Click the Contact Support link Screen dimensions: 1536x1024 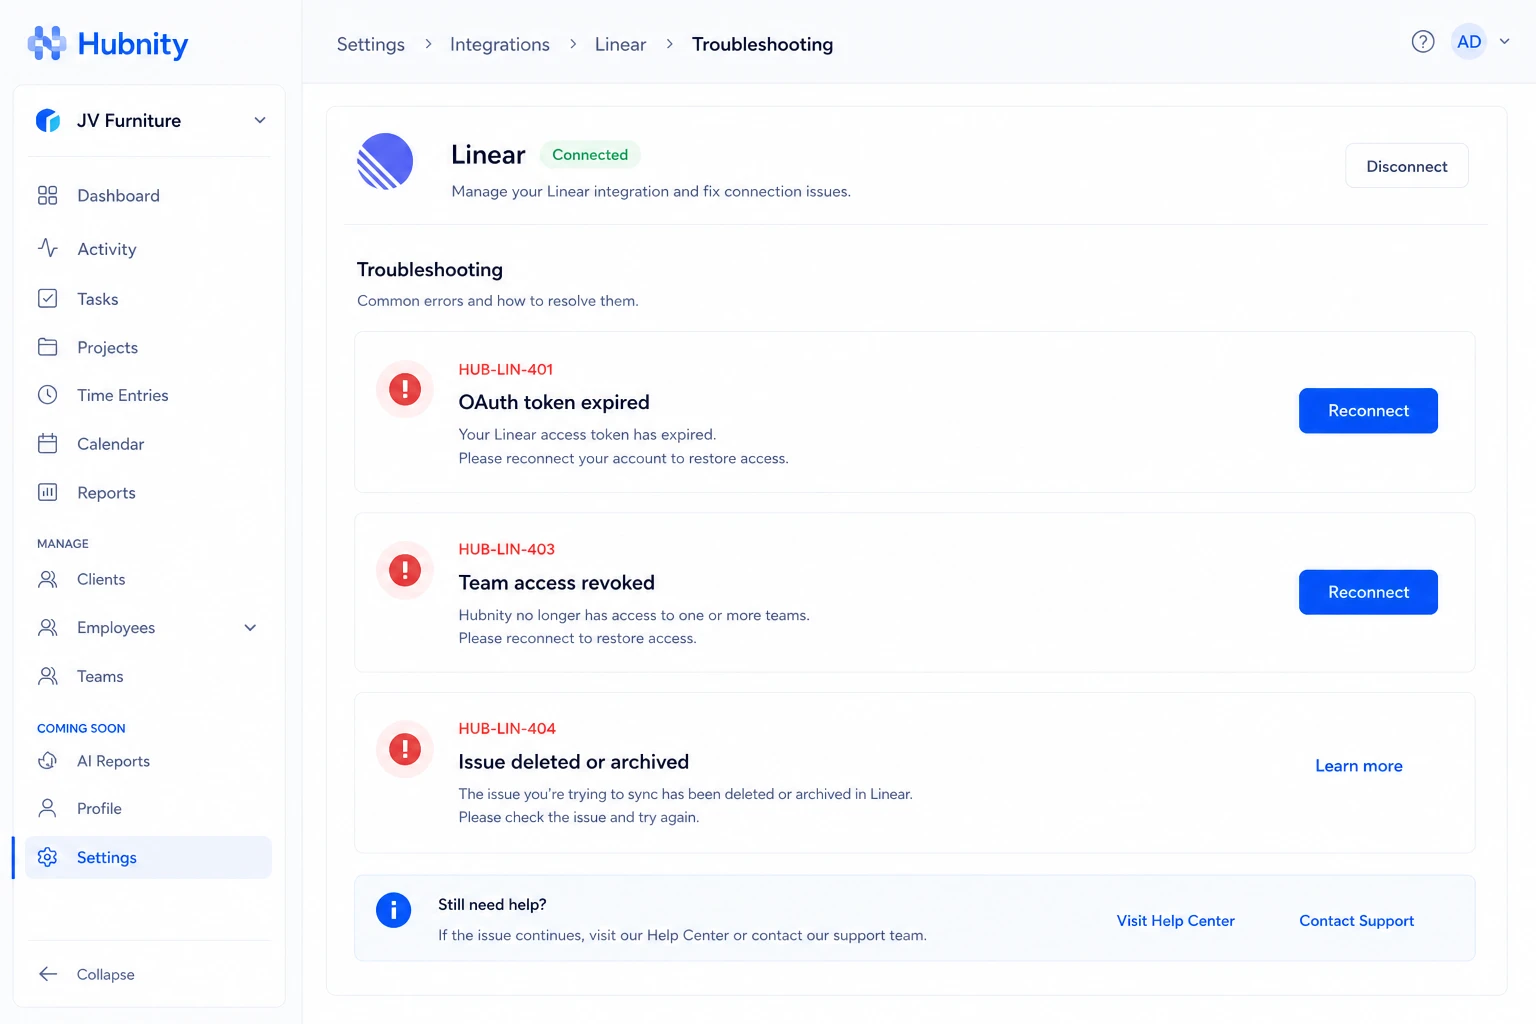point(1356,920)
